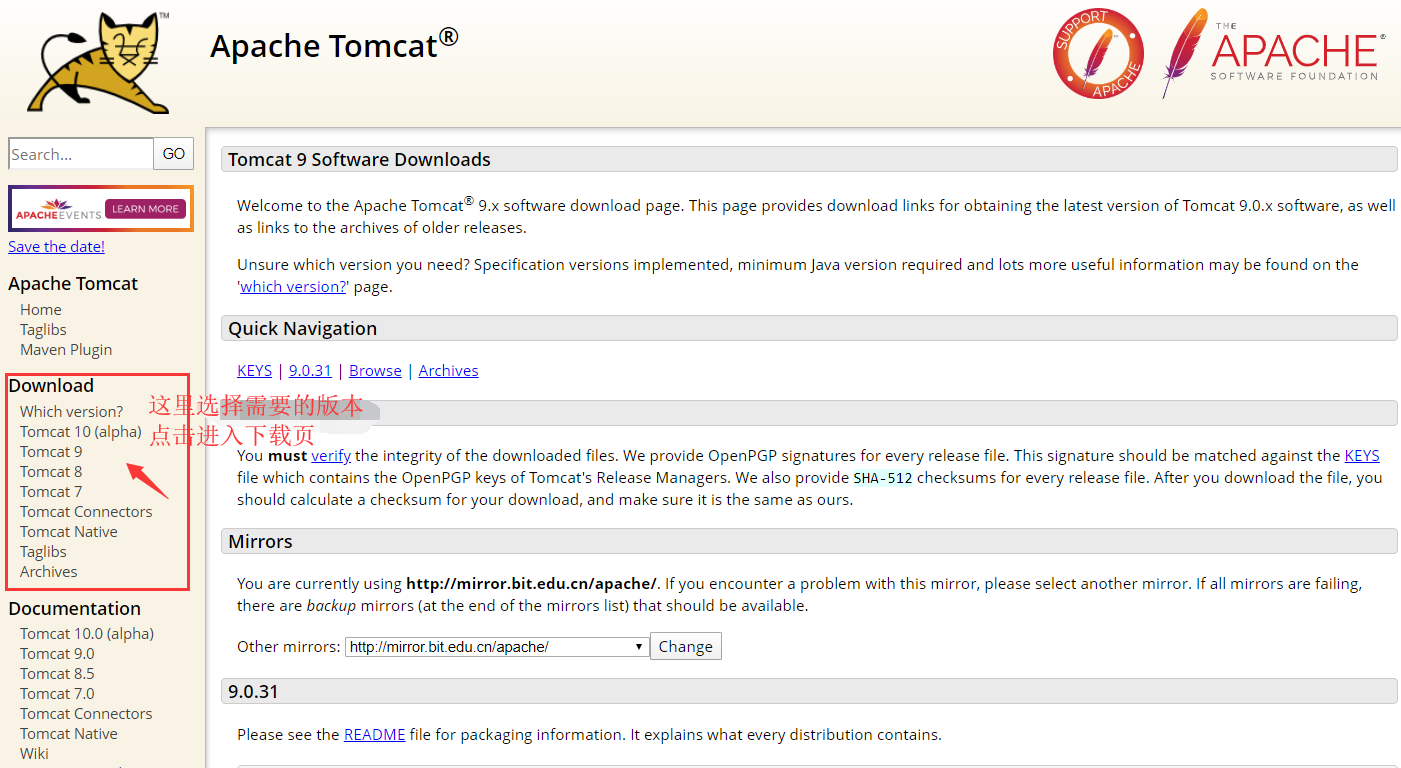Click the Tomcat cat logo
Viewport: 1401px width, 768px height.
[98, 62]
